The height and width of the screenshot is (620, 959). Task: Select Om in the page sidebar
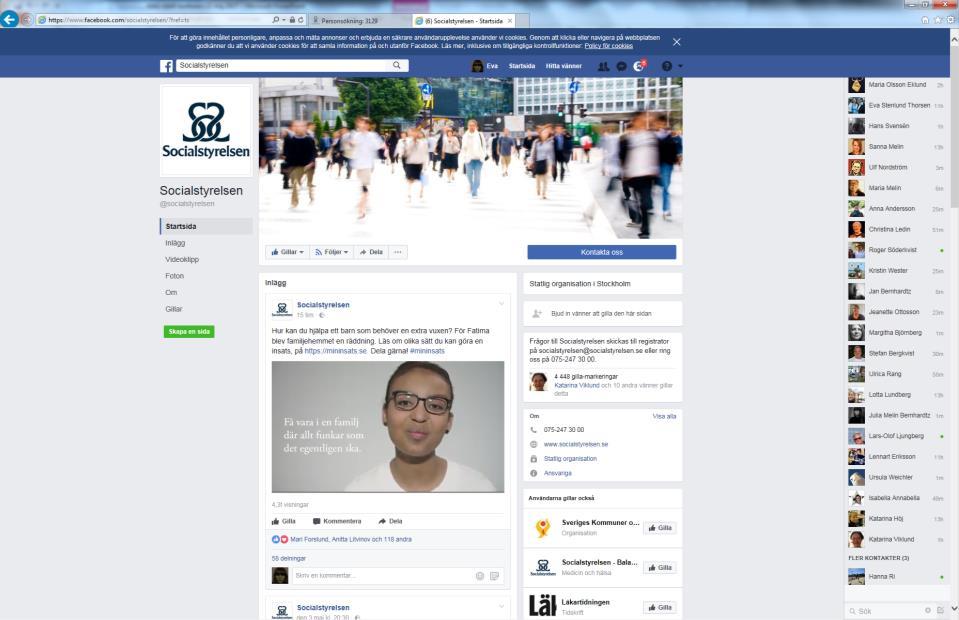171,292
